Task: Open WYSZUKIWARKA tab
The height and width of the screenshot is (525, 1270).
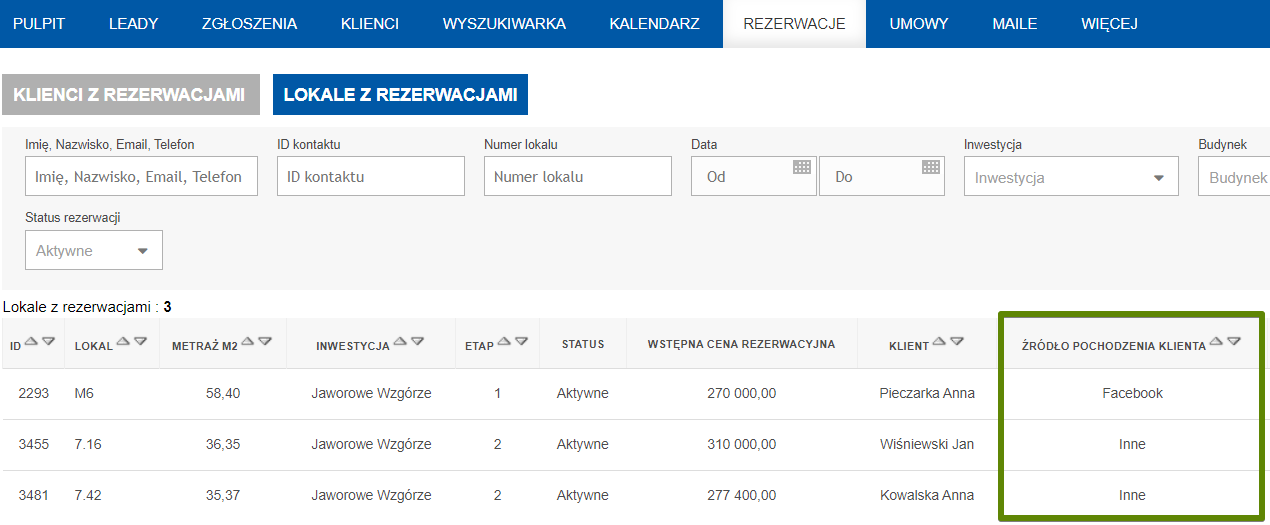Action: pos(504,24)
